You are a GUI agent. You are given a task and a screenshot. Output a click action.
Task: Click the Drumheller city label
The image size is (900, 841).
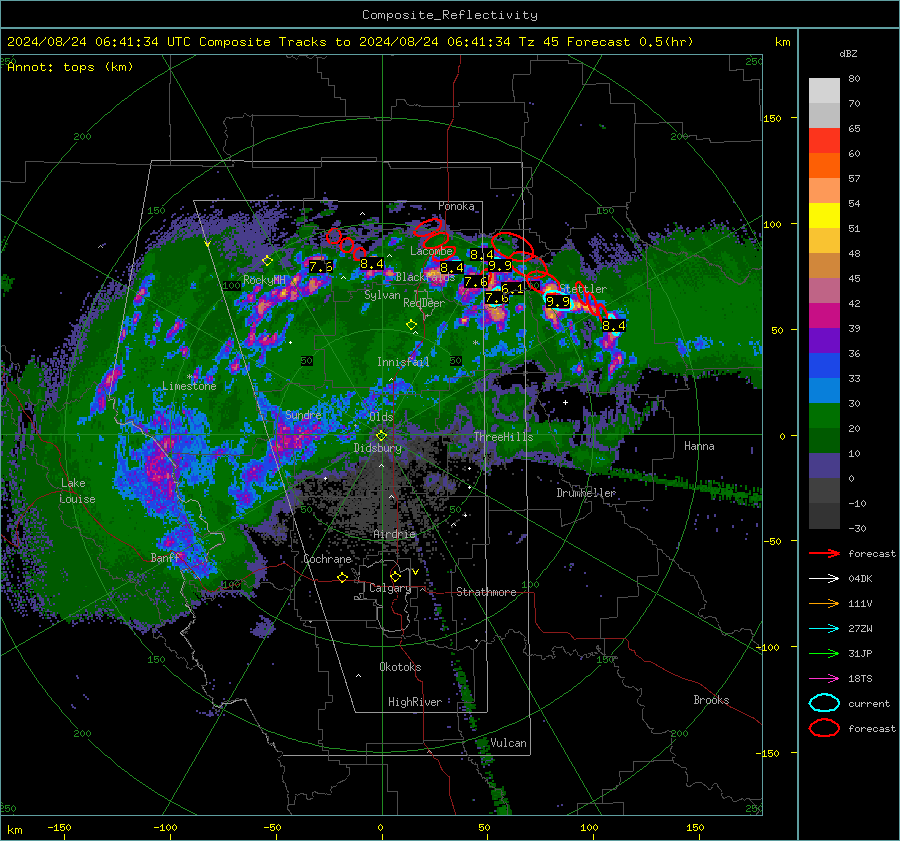click(x=586, y=493)
